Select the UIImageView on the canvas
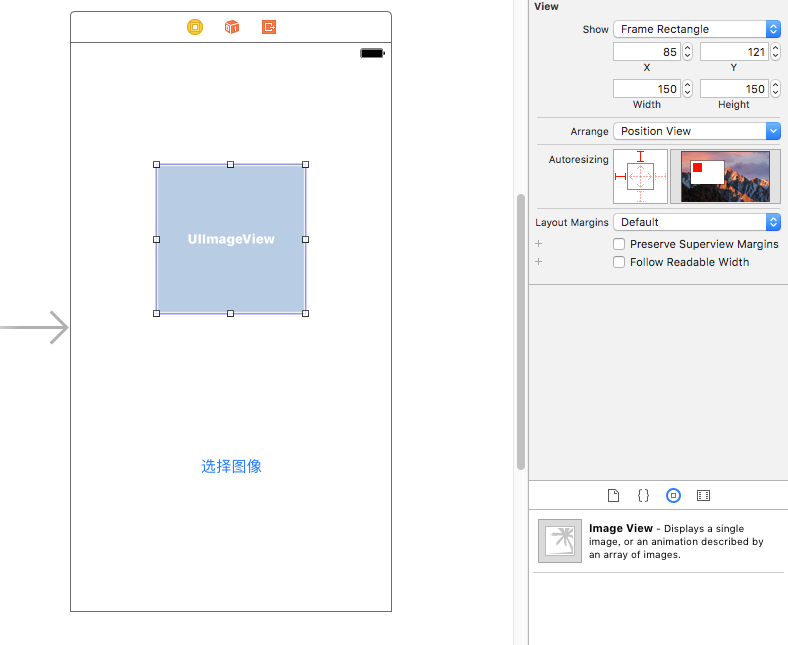The image size is (788, 645). point(231,239)
